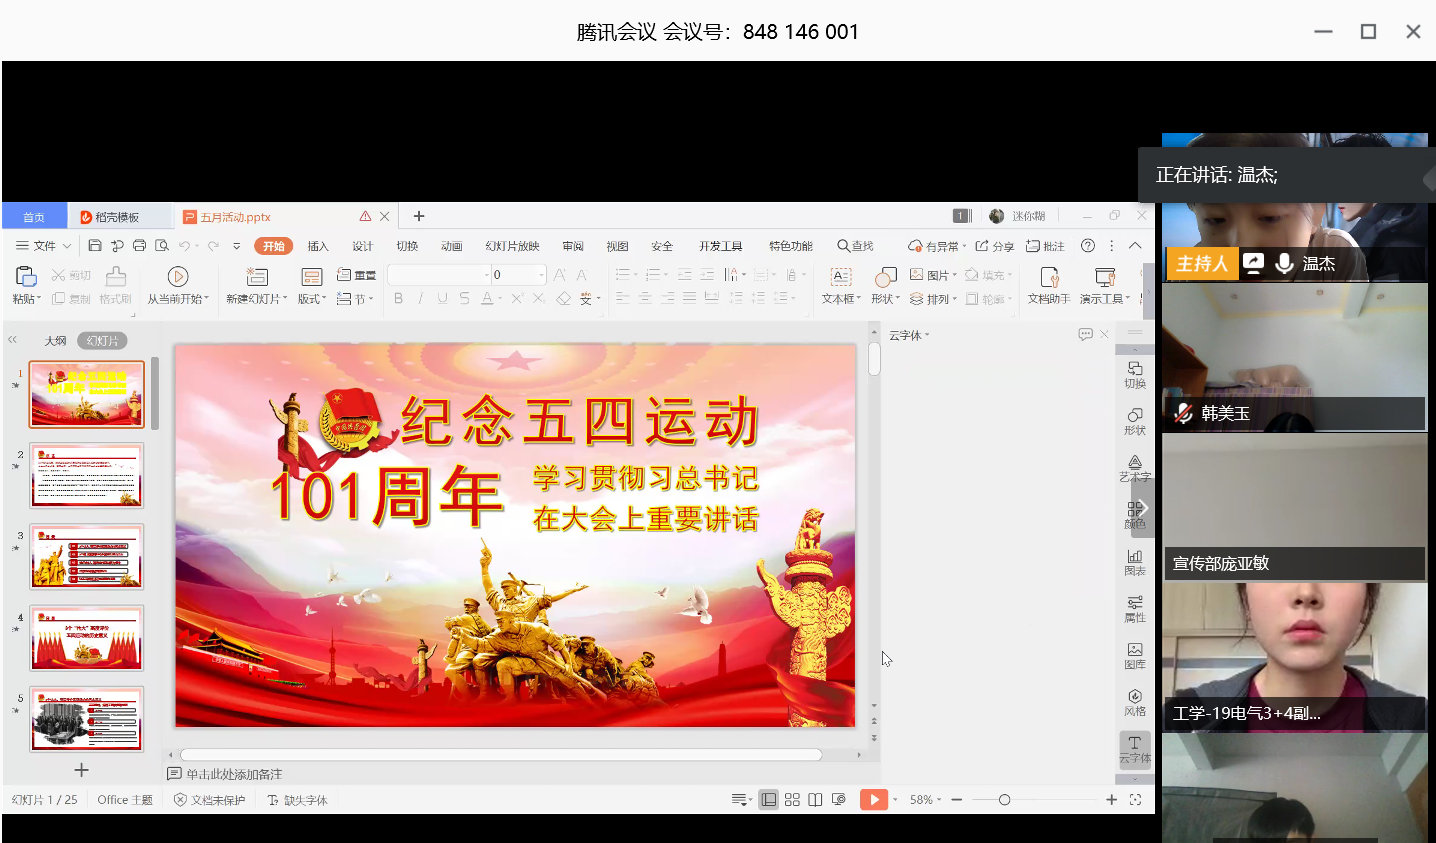Toggle Underline text formatting
1436x843 pixels.
pyautogui.click(x=442, y=298)
